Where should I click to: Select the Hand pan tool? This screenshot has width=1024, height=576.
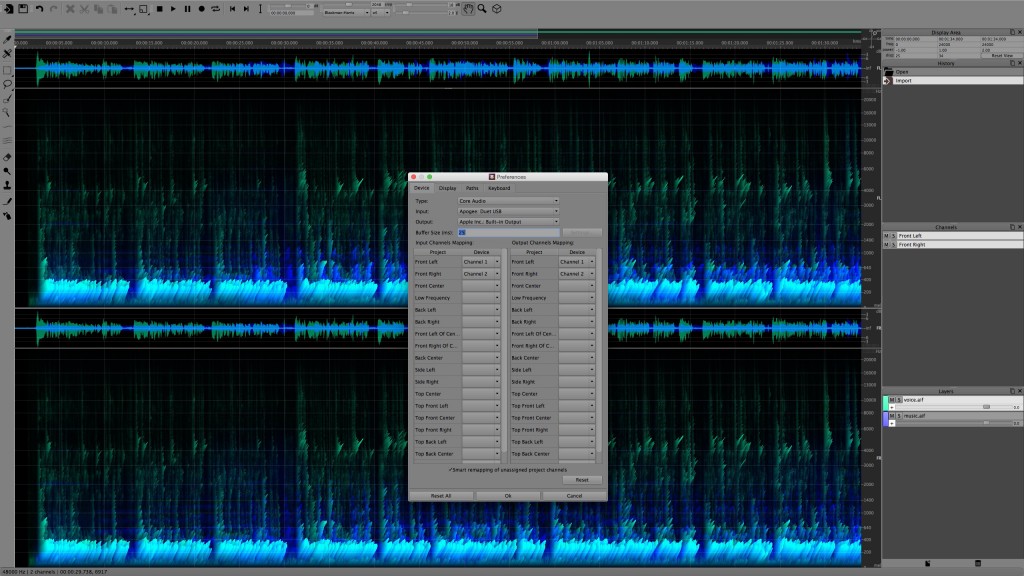click(467, 9)
